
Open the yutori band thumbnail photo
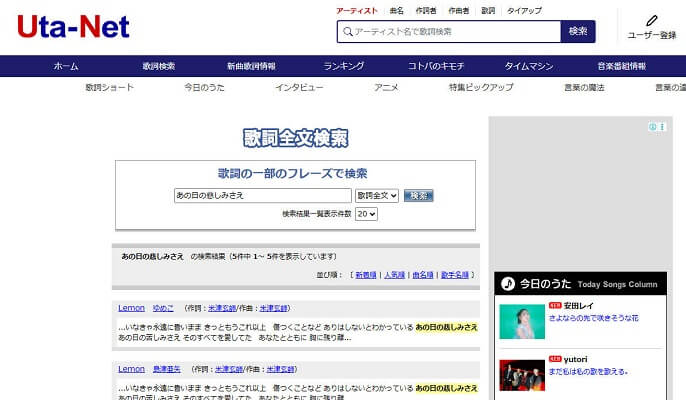(x=522, y=375)
